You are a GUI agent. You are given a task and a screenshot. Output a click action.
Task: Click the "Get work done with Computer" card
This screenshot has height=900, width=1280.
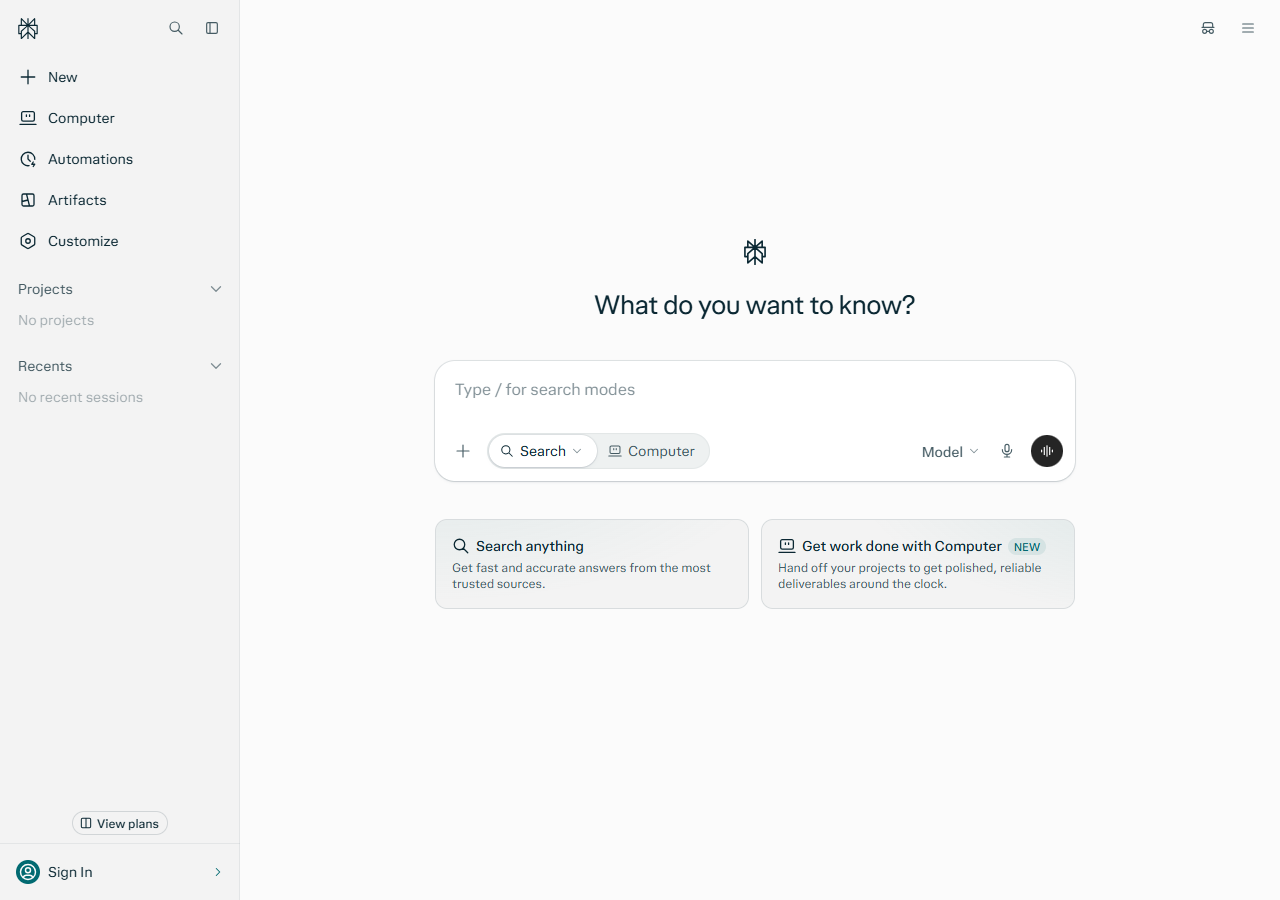point(918,564)
